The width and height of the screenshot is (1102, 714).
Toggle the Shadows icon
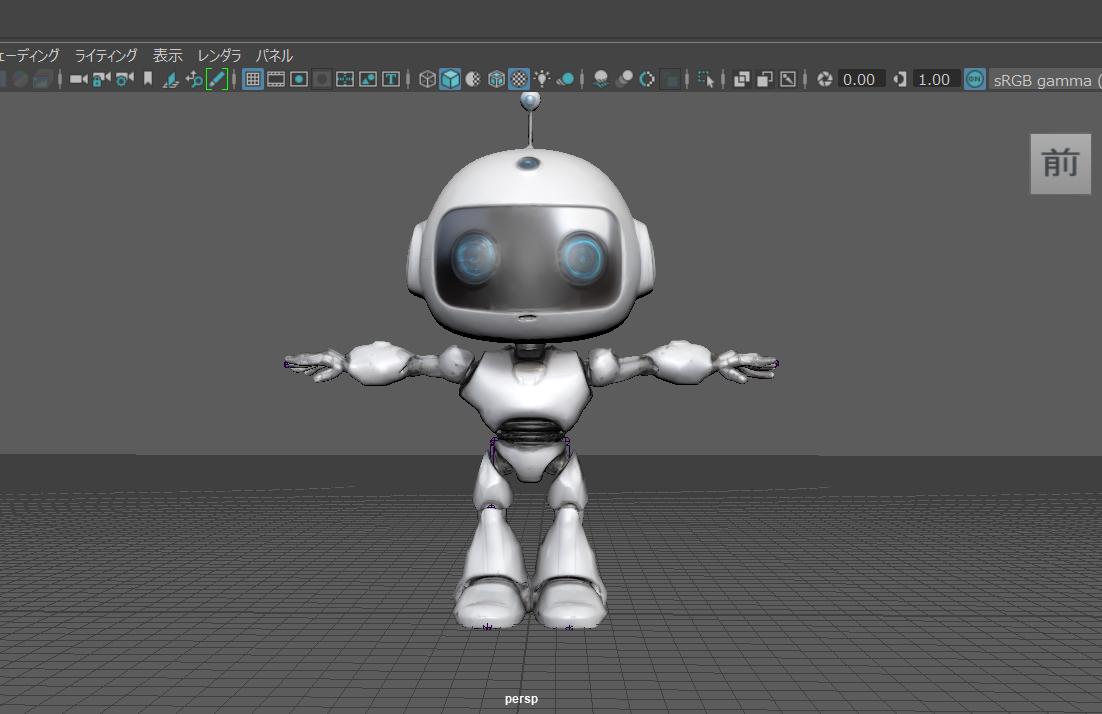pos(565,79)
